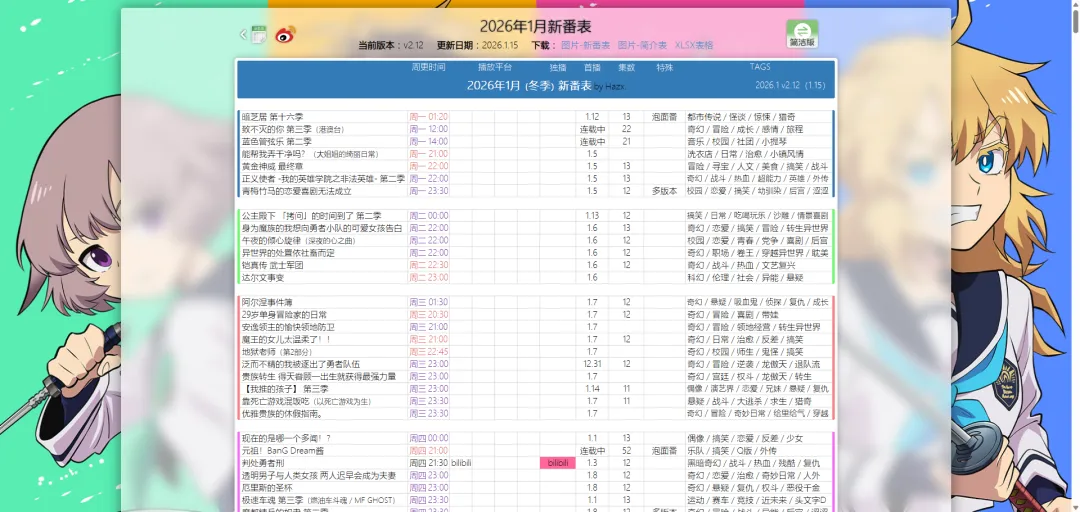Select the row title 靠死亡游戏混饭吃
Screen dimensions: 1080x512
click(276, 401)
